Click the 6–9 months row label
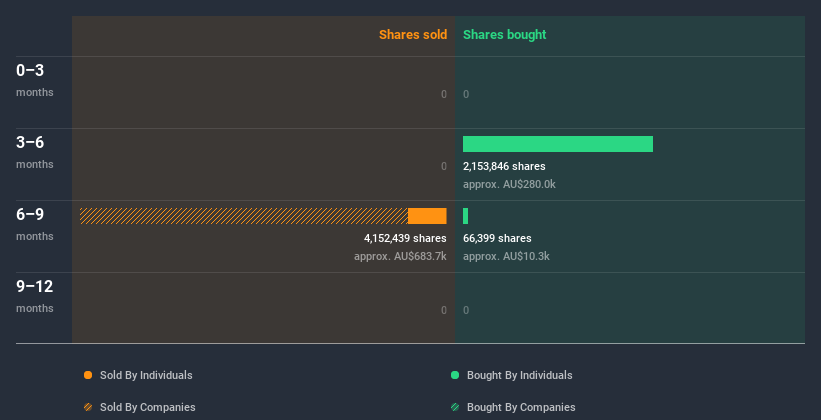Viewport: 821px width, 420px height. tap(35, 224)
